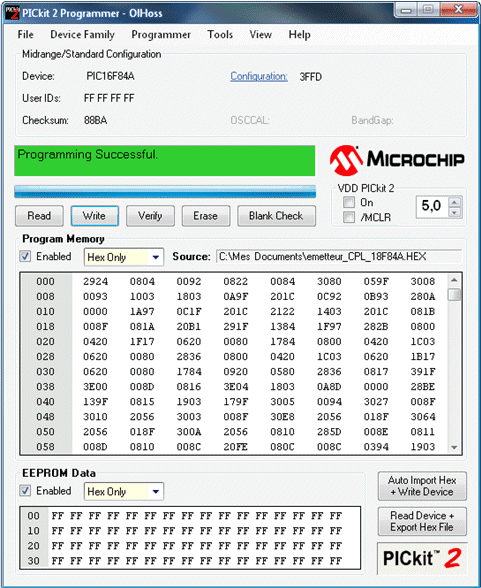The image size is (481, 588).
Task: Click the EEPROM row 30 address label
Action: (33, 561)
